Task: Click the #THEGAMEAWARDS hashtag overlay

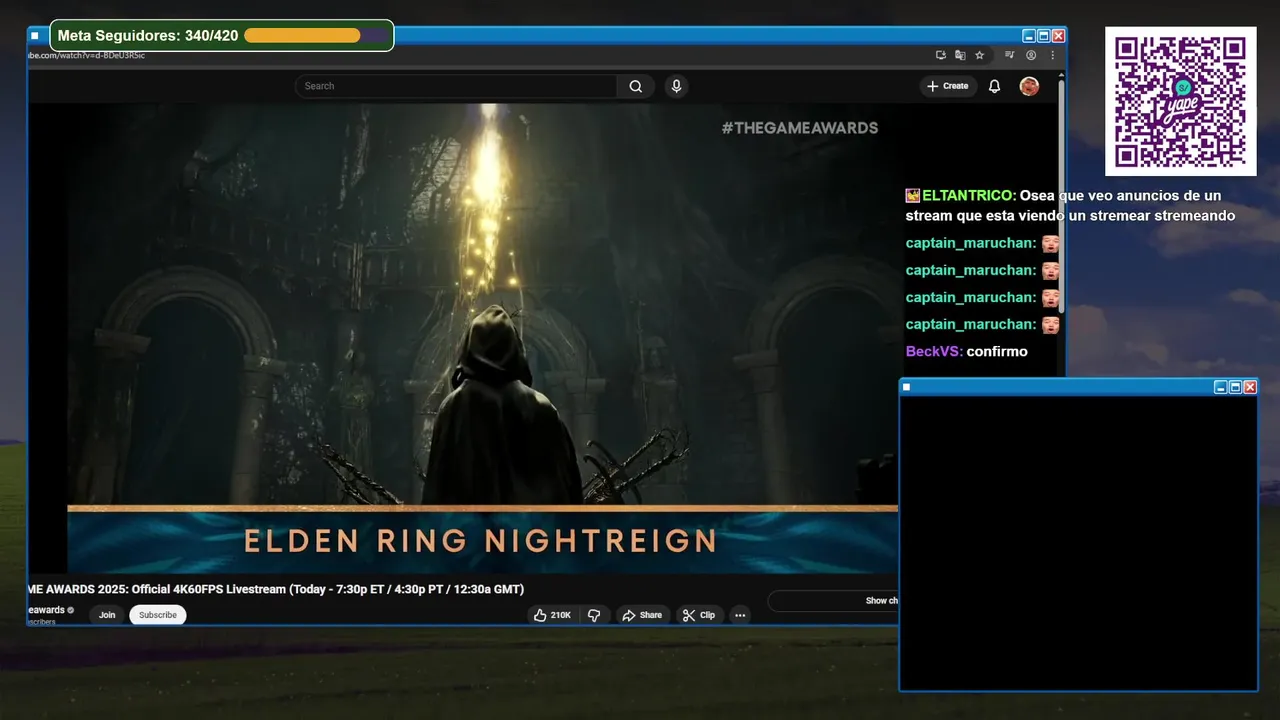Action: click(799, 128)
